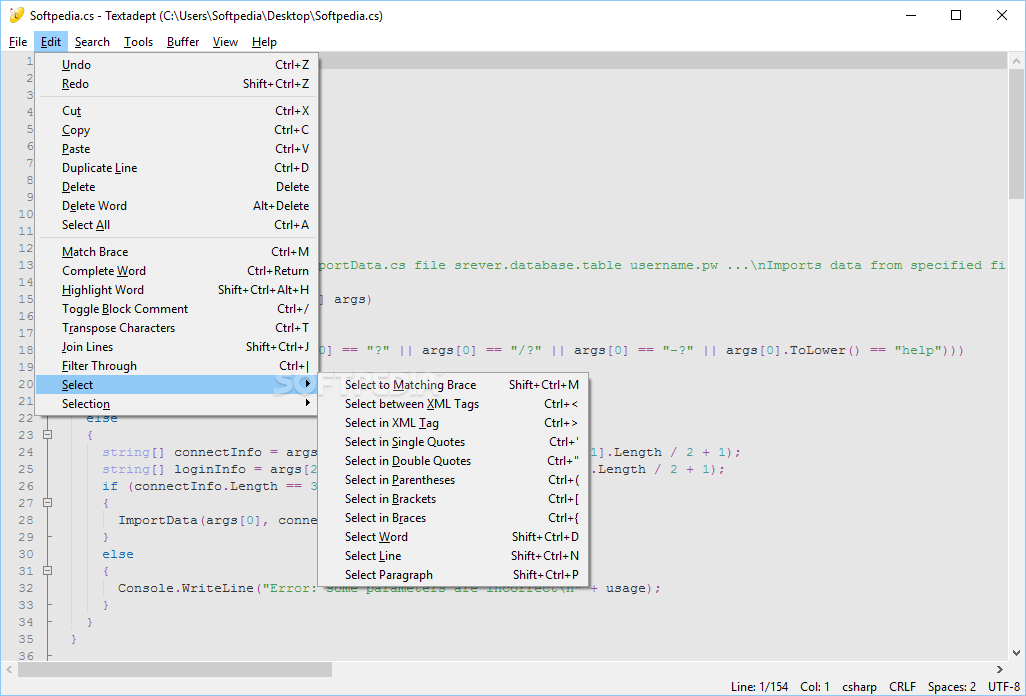The image size is (1026, 696).
Task: Choose Select Word
Action: [453, 537]
